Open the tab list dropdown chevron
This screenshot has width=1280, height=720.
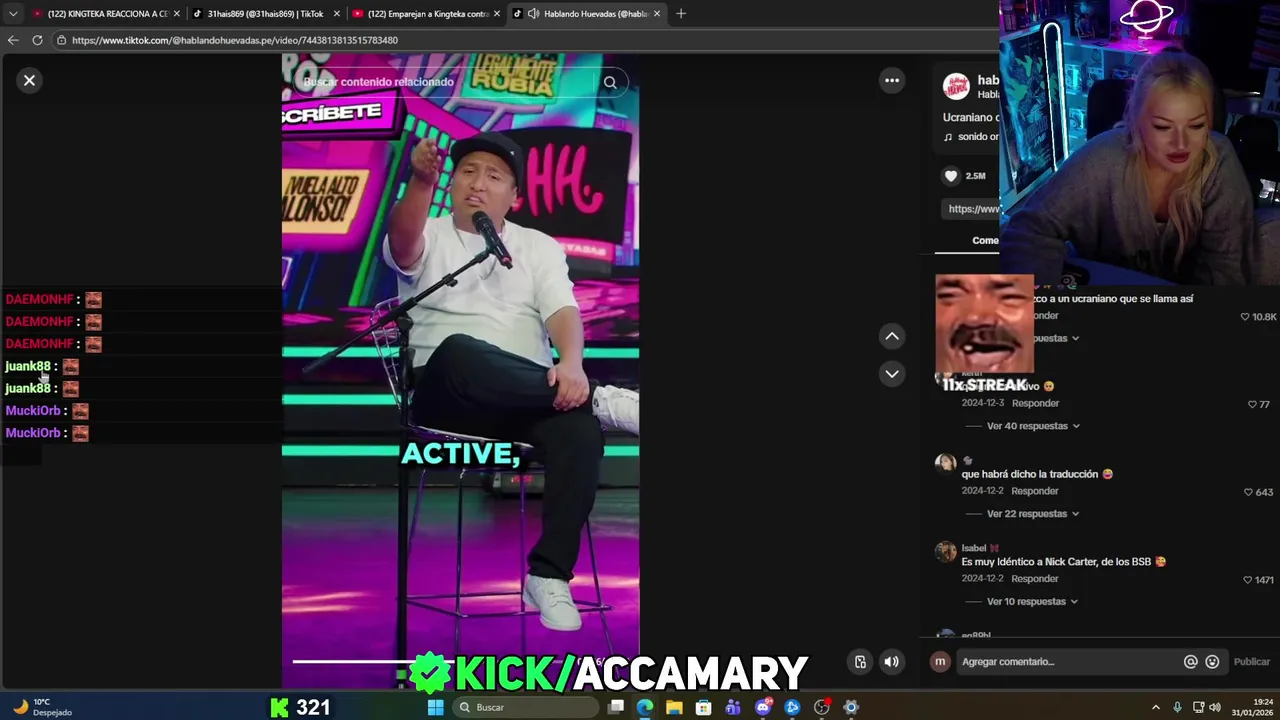[x=12, y=13]
